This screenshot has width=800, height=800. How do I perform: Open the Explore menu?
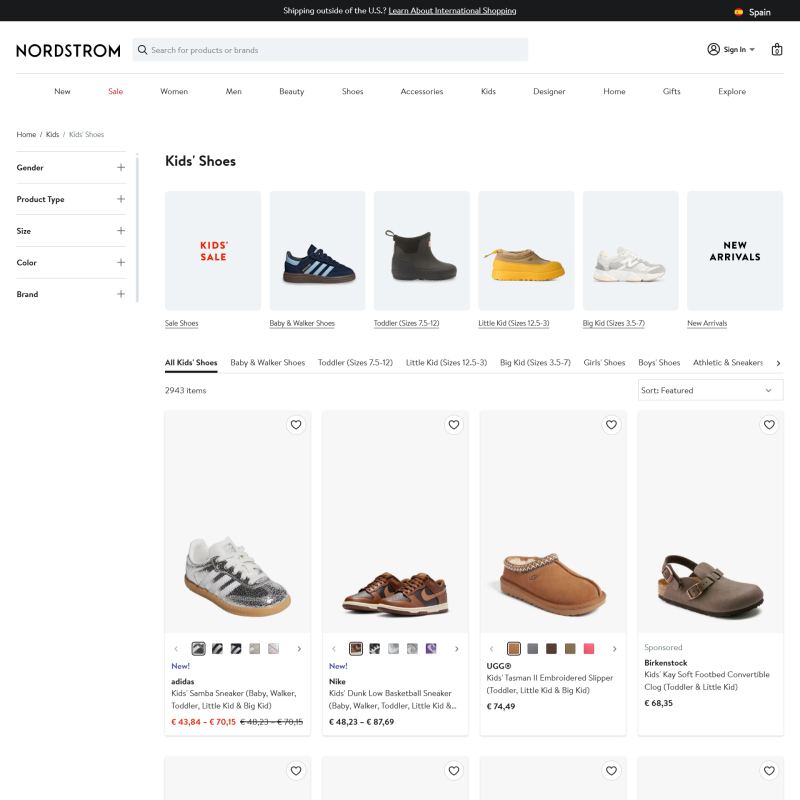(732, 91)
